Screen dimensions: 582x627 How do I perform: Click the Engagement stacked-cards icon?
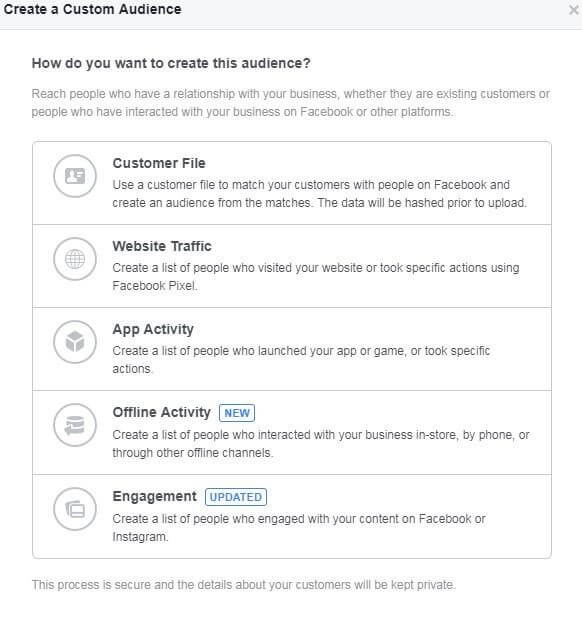pos(75,509)
